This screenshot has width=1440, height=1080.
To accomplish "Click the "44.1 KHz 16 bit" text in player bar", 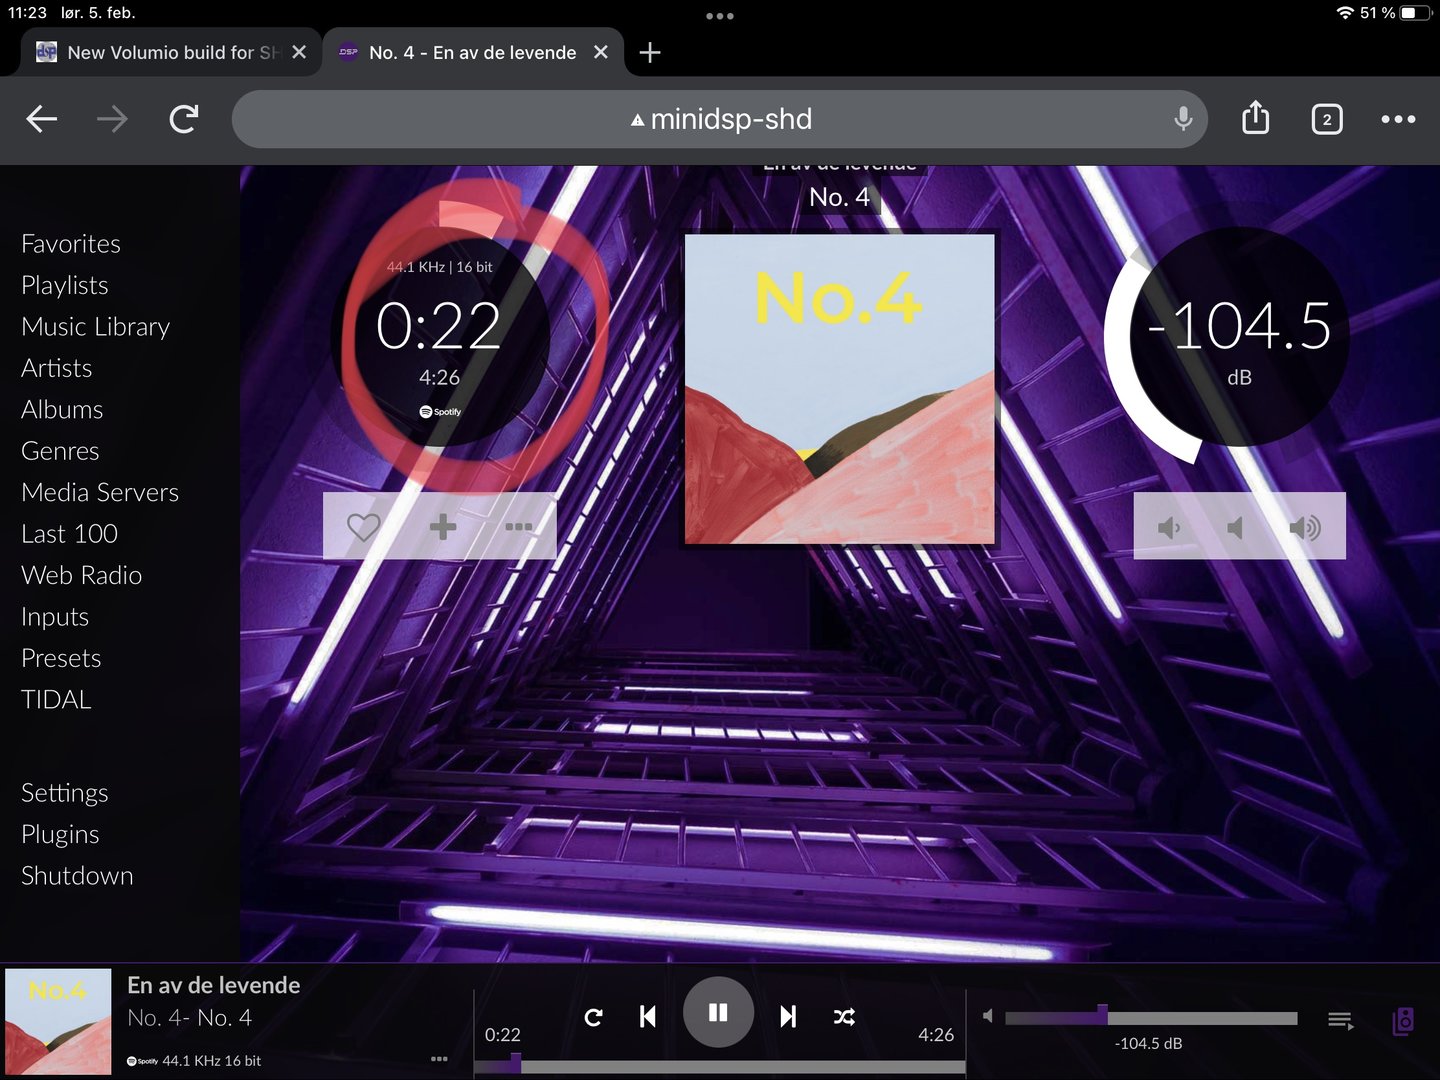I will coord(212,1060).
